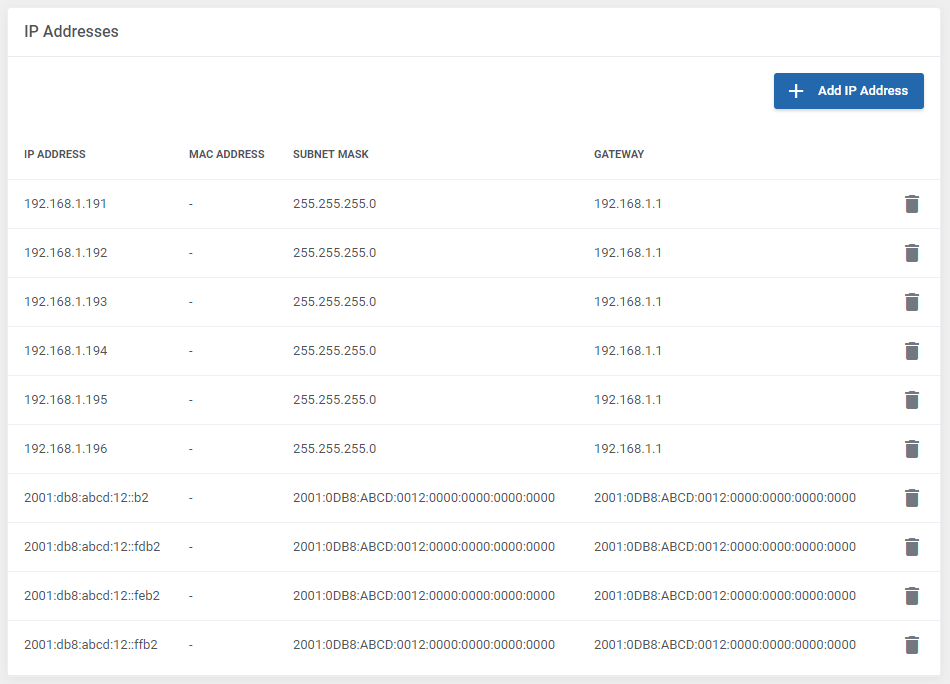950x684 pixels.
Task: Select subnet mask in the 192.168.1.194 row
Action: point(334,351)
